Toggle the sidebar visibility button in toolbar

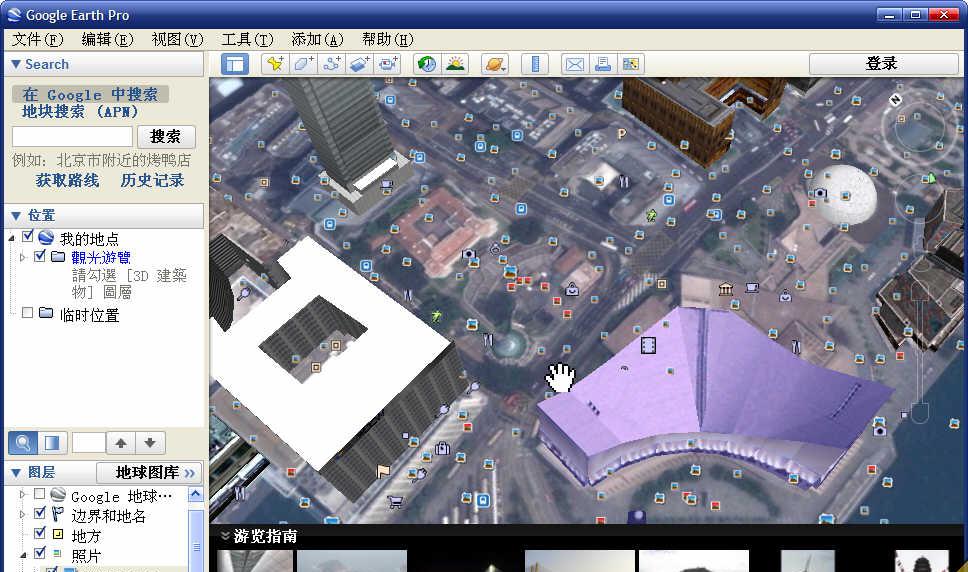click(235, 64)
